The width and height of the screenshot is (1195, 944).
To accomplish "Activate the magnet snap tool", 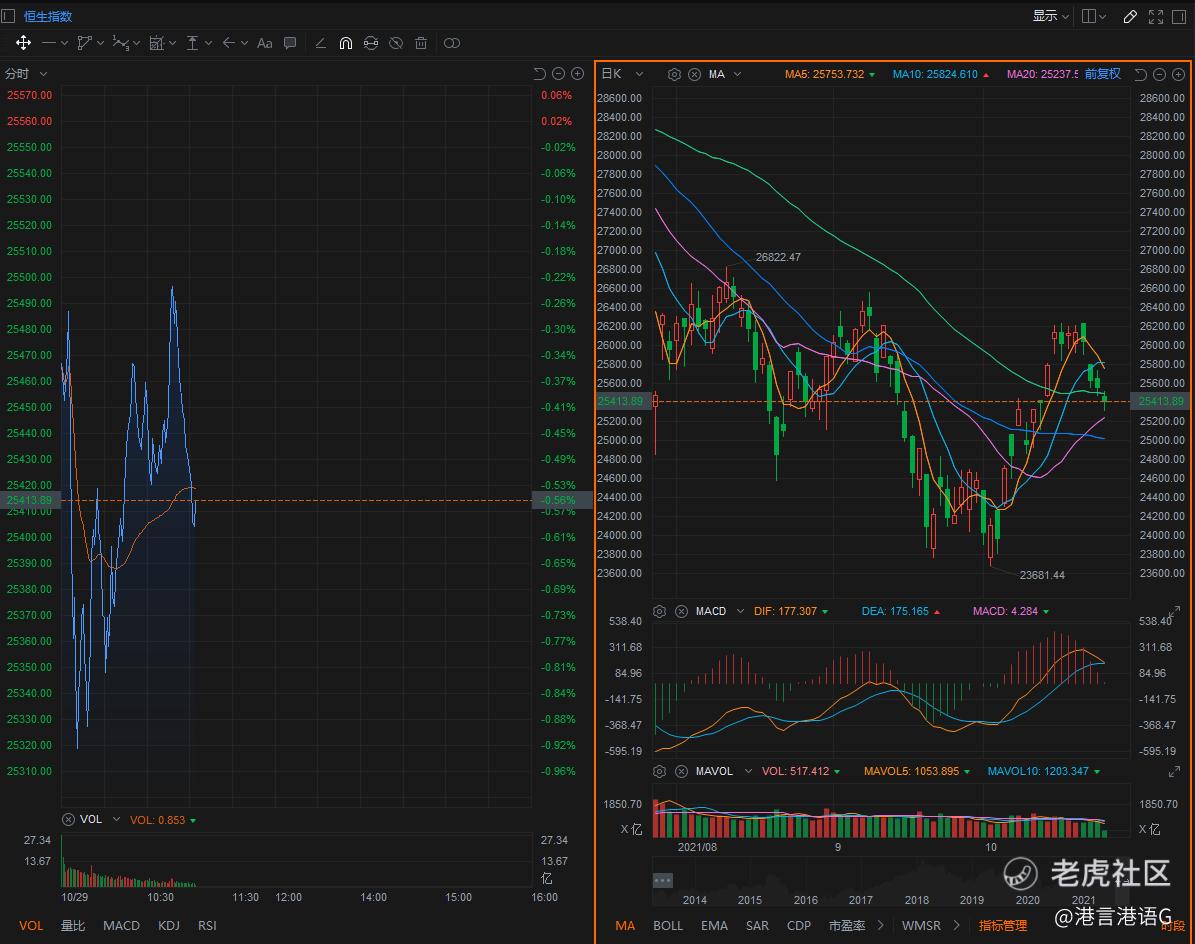I will click(346, 43).
